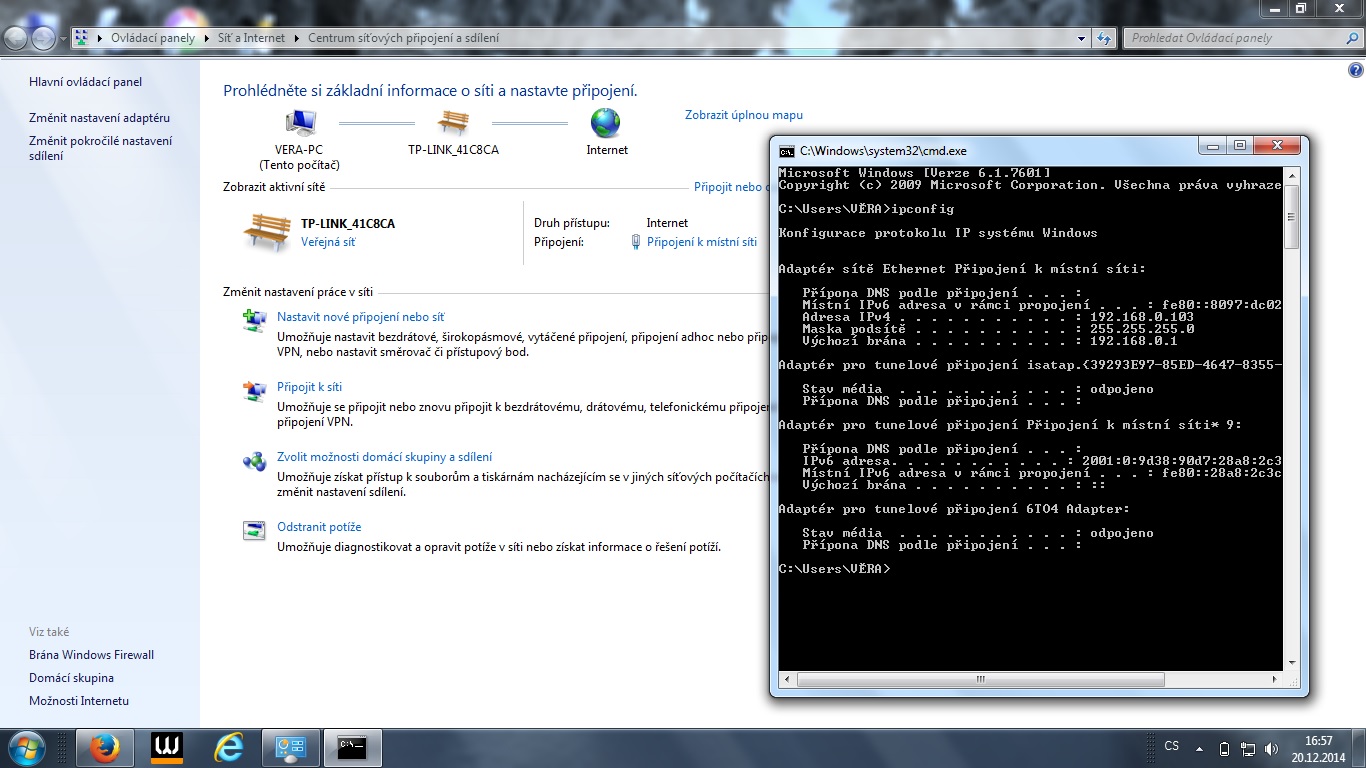Click the large bench icon under active networks
The width and height of the screenshot is (1366, 768).
pyautogui.click(x=267, y=233)
